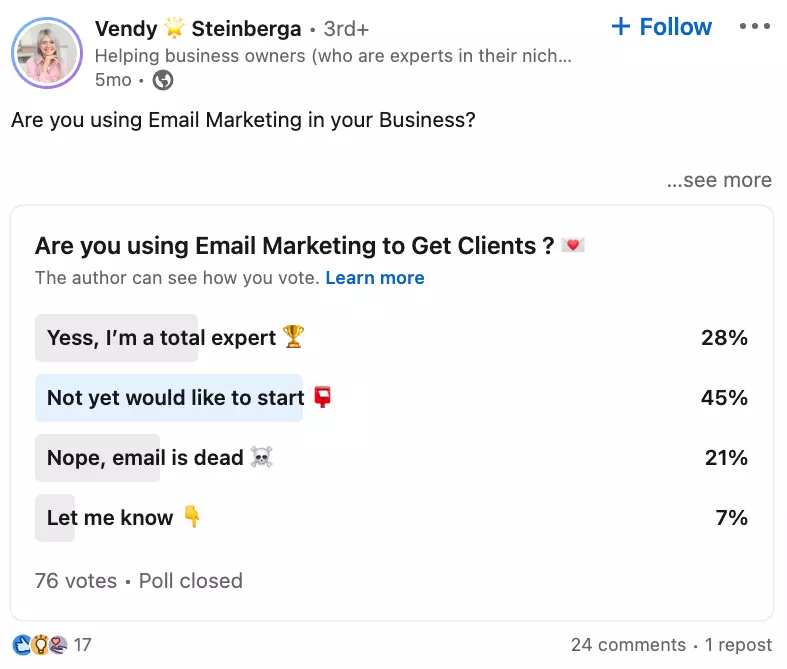Click the 28% result bar
Viewport: 787px width, 669px height.
116,338
